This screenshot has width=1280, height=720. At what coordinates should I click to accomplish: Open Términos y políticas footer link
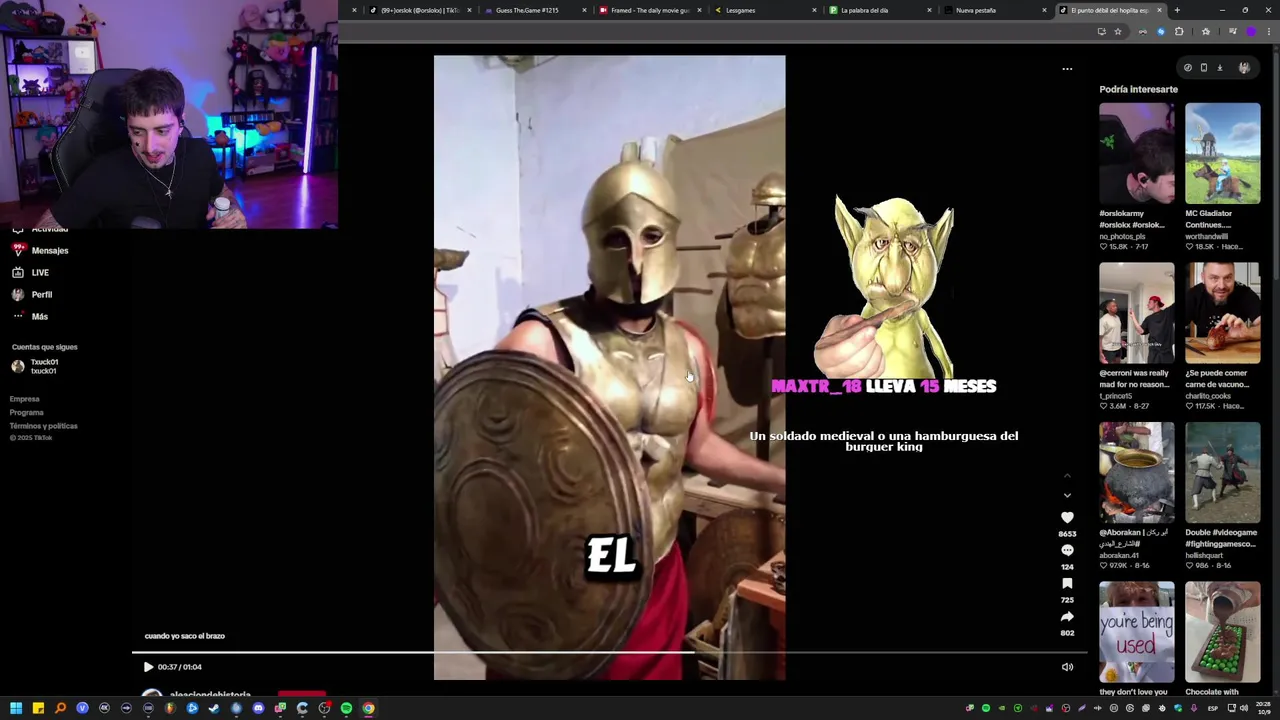point(43,426)
